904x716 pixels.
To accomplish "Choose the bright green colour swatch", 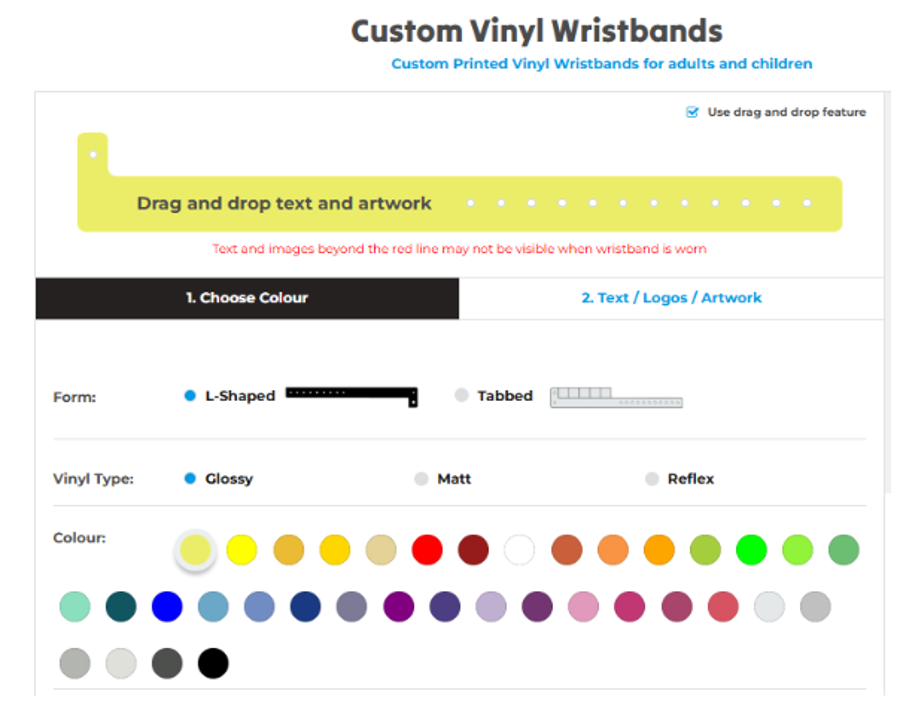I will click(x=751, y=549).
